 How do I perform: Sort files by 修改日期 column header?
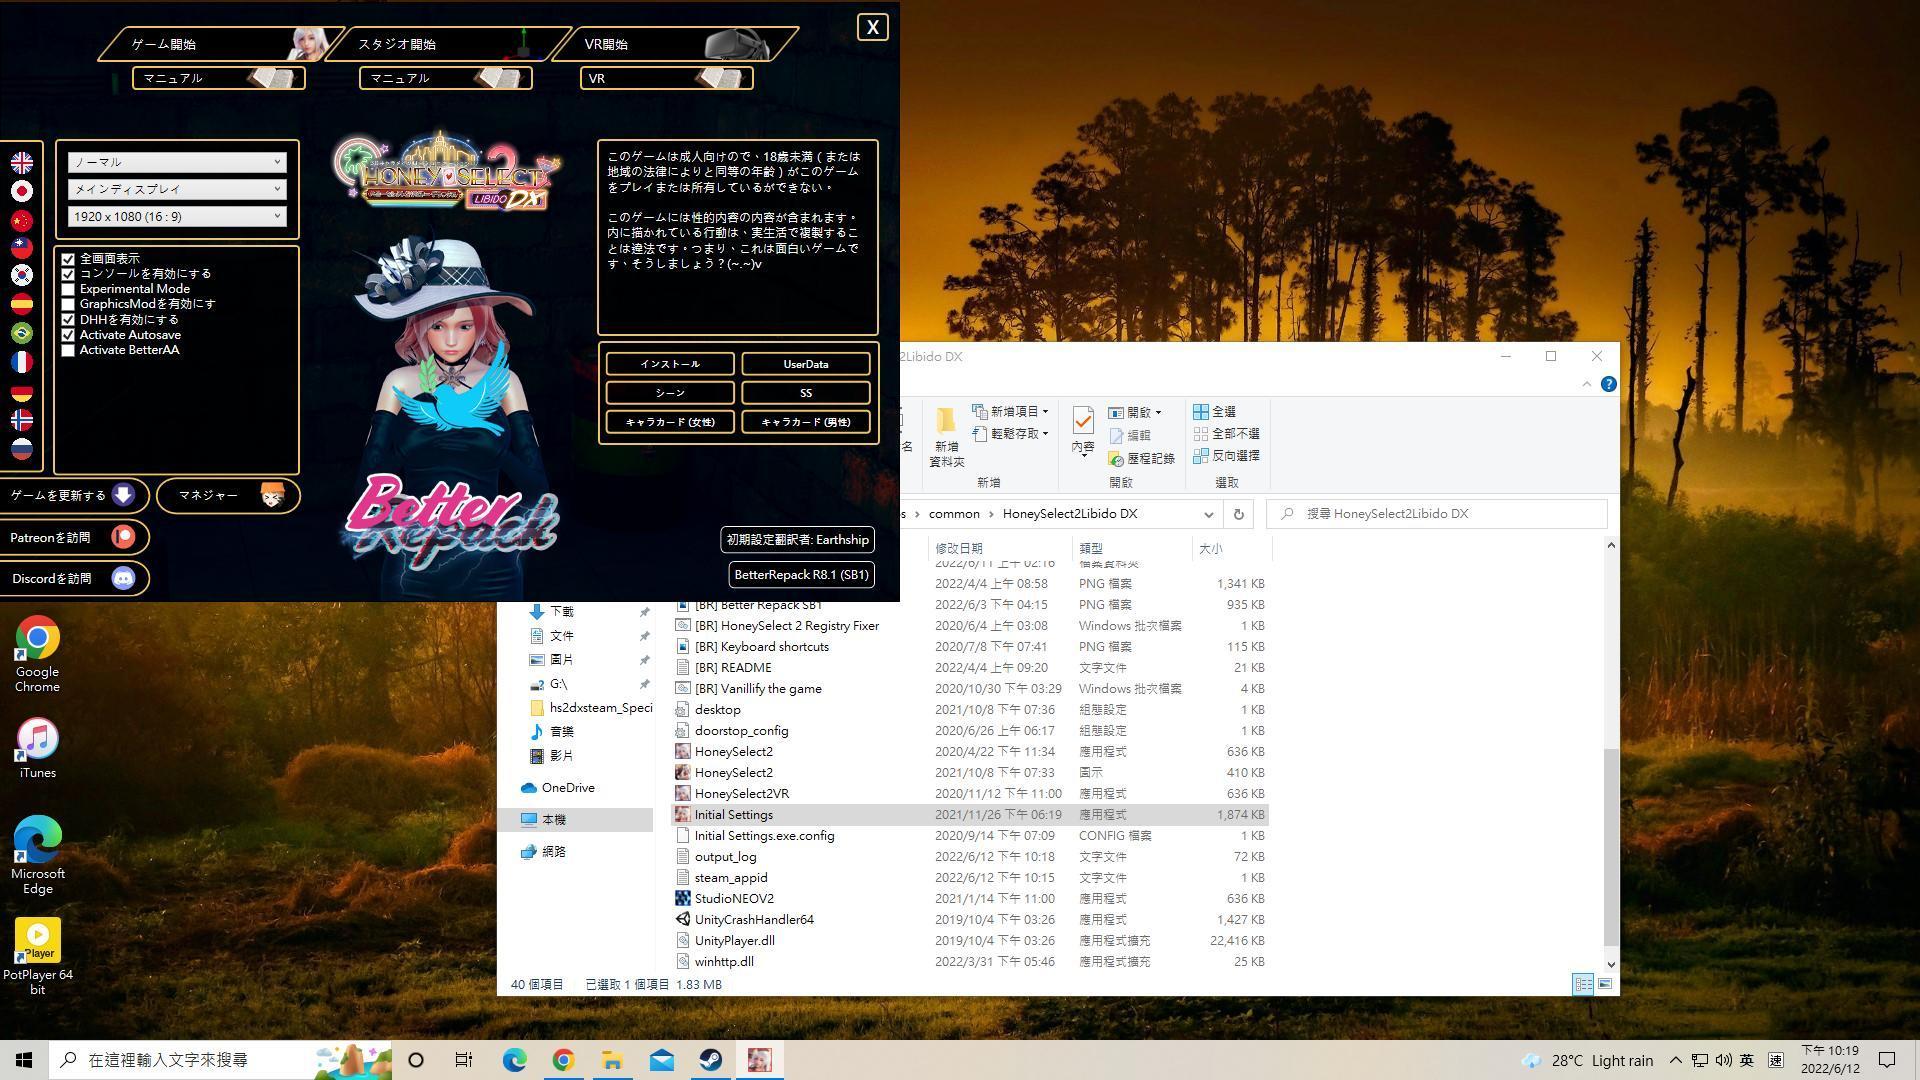pyautogui.click(x=1000, y=548)
